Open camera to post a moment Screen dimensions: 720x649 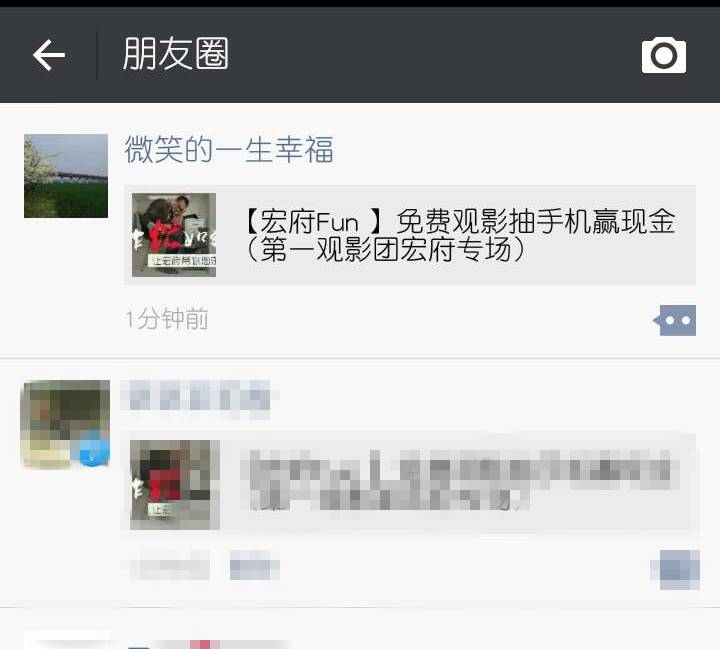point(664,56)
